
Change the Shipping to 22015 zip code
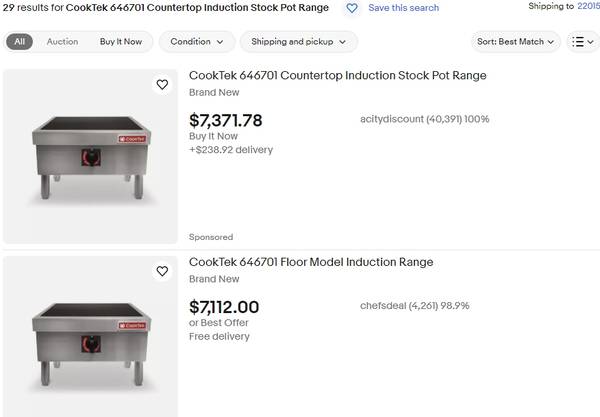pyautogui.click(x=588, y=7)
